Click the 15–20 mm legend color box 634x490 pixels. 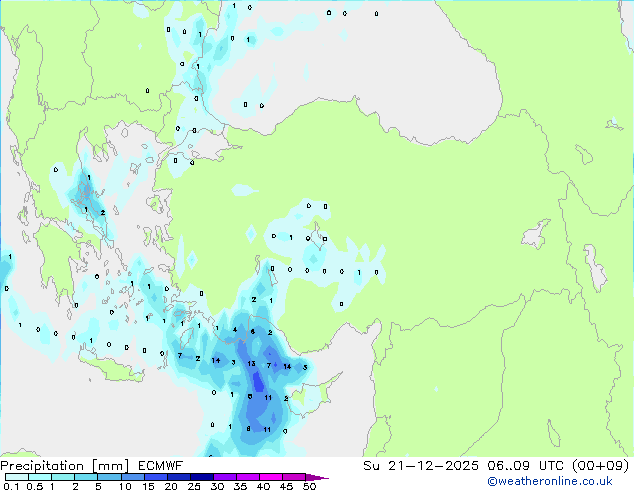(155, 477)
